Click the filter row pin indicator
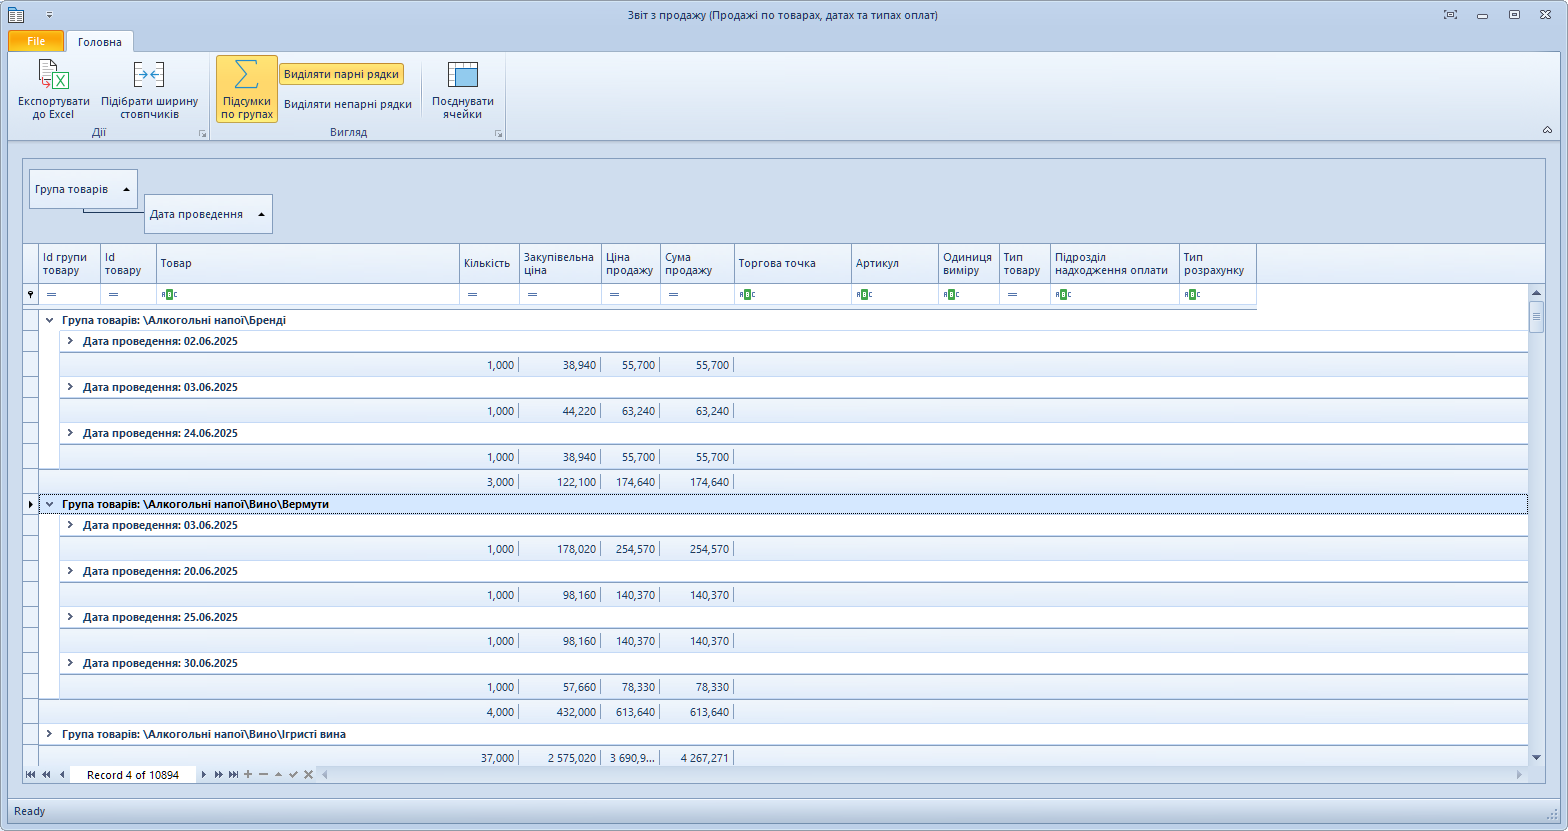The width and height of the screenshot is (1568, 831). pos(30,295)
